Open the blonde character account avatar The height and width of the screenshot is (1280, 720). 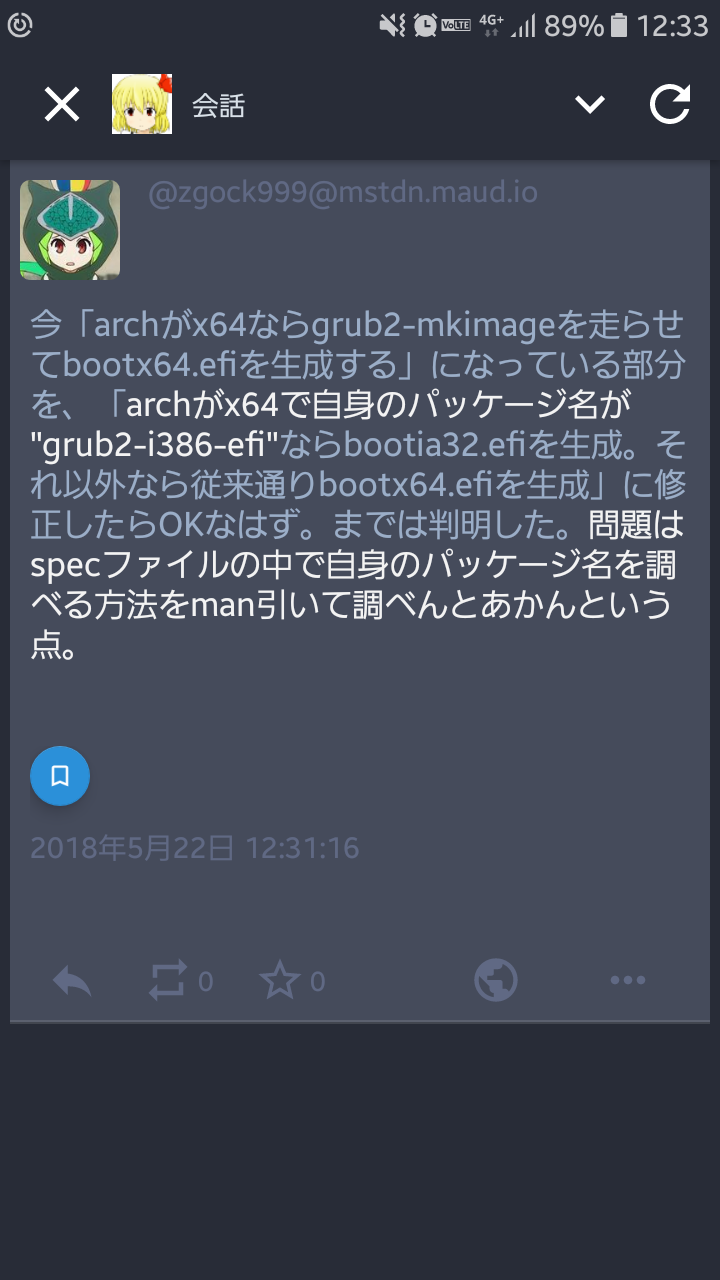tap(142, 104)
